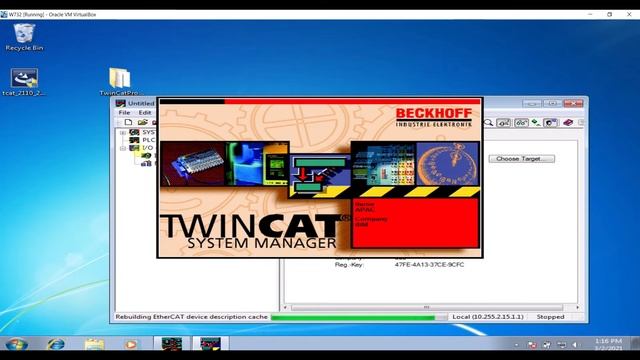Viewport: 640px width, 360px height.
Task: Open the Edit menu
Action: (144, 113)
